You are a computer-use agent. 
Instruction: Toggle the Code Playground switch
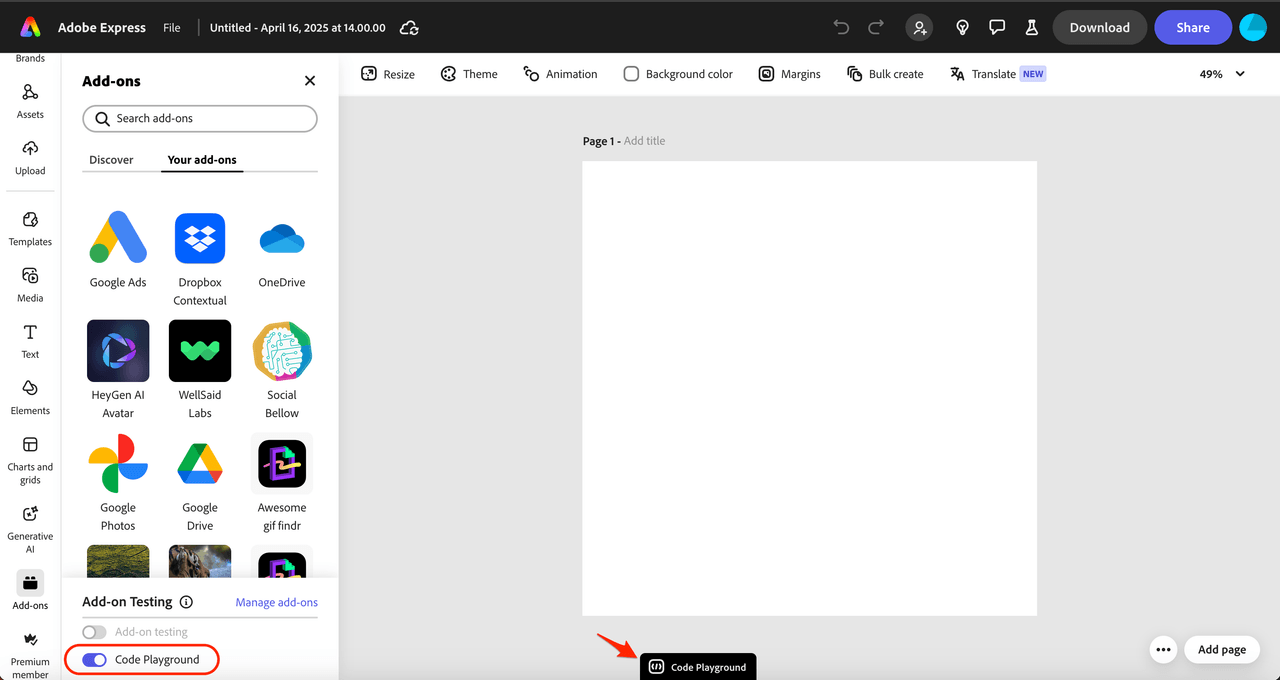pyautogui.click(x=94, y=659)
